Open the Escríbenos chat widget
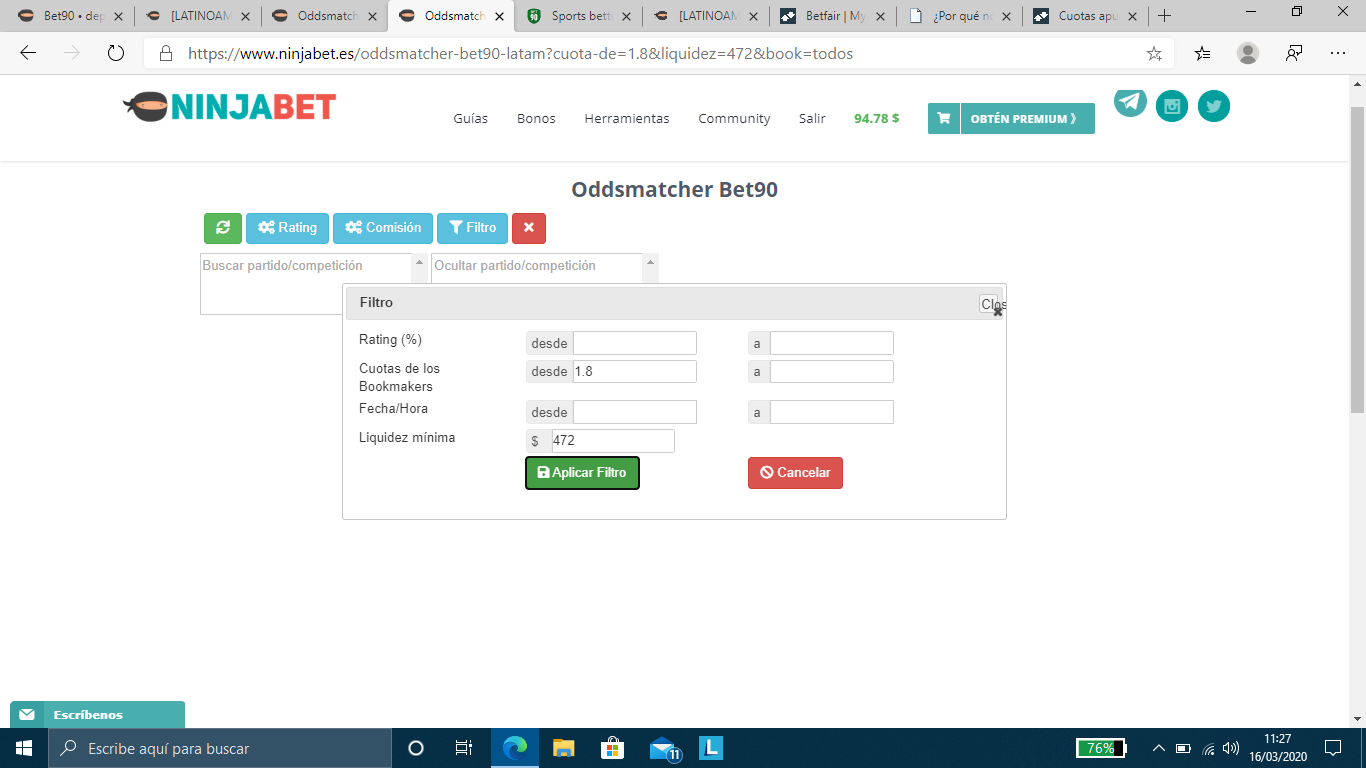Image resolution: width=1366 pixels, height=768 pixels. pyautogui.click(x=97, y=714)
